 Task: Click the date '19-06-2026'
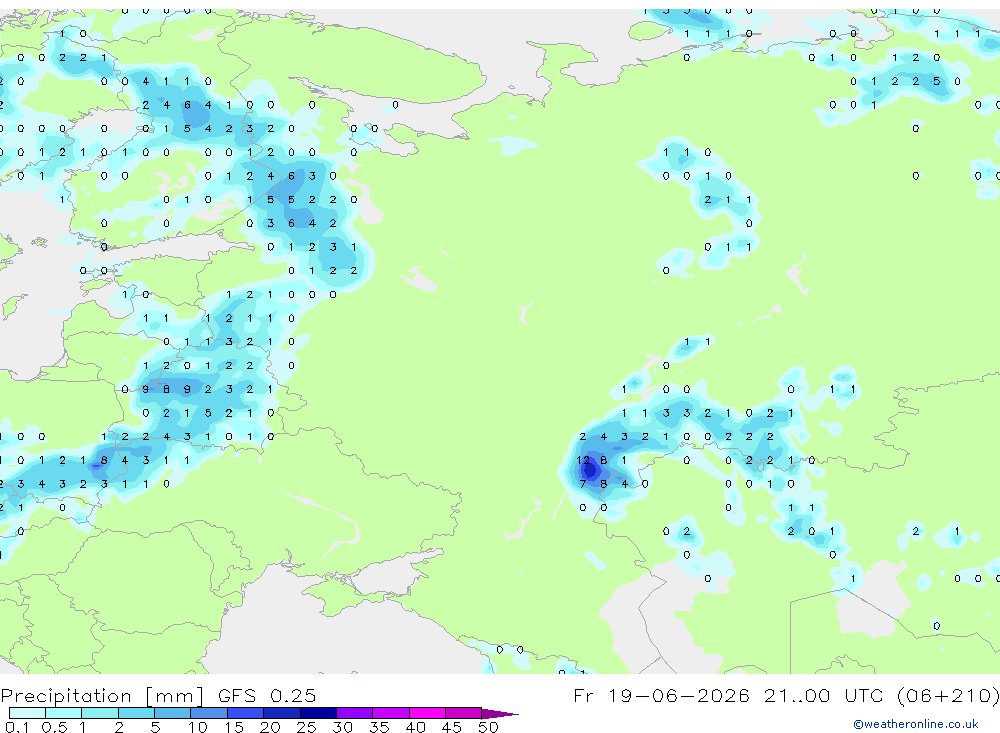[679, 695]
